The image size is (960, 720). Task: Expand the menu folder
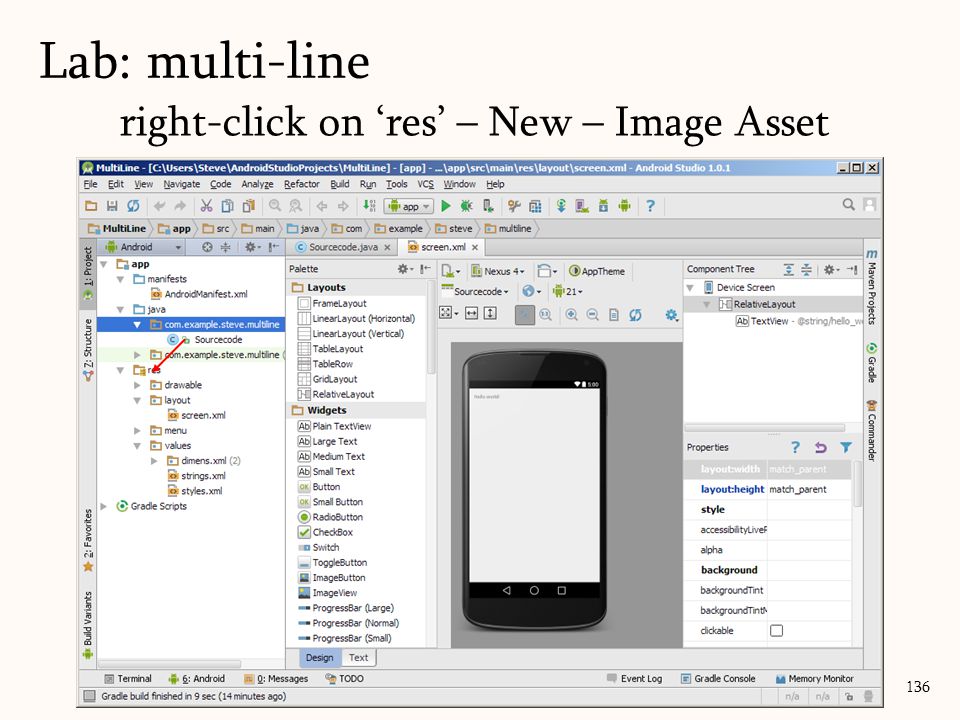click(137, 430)
